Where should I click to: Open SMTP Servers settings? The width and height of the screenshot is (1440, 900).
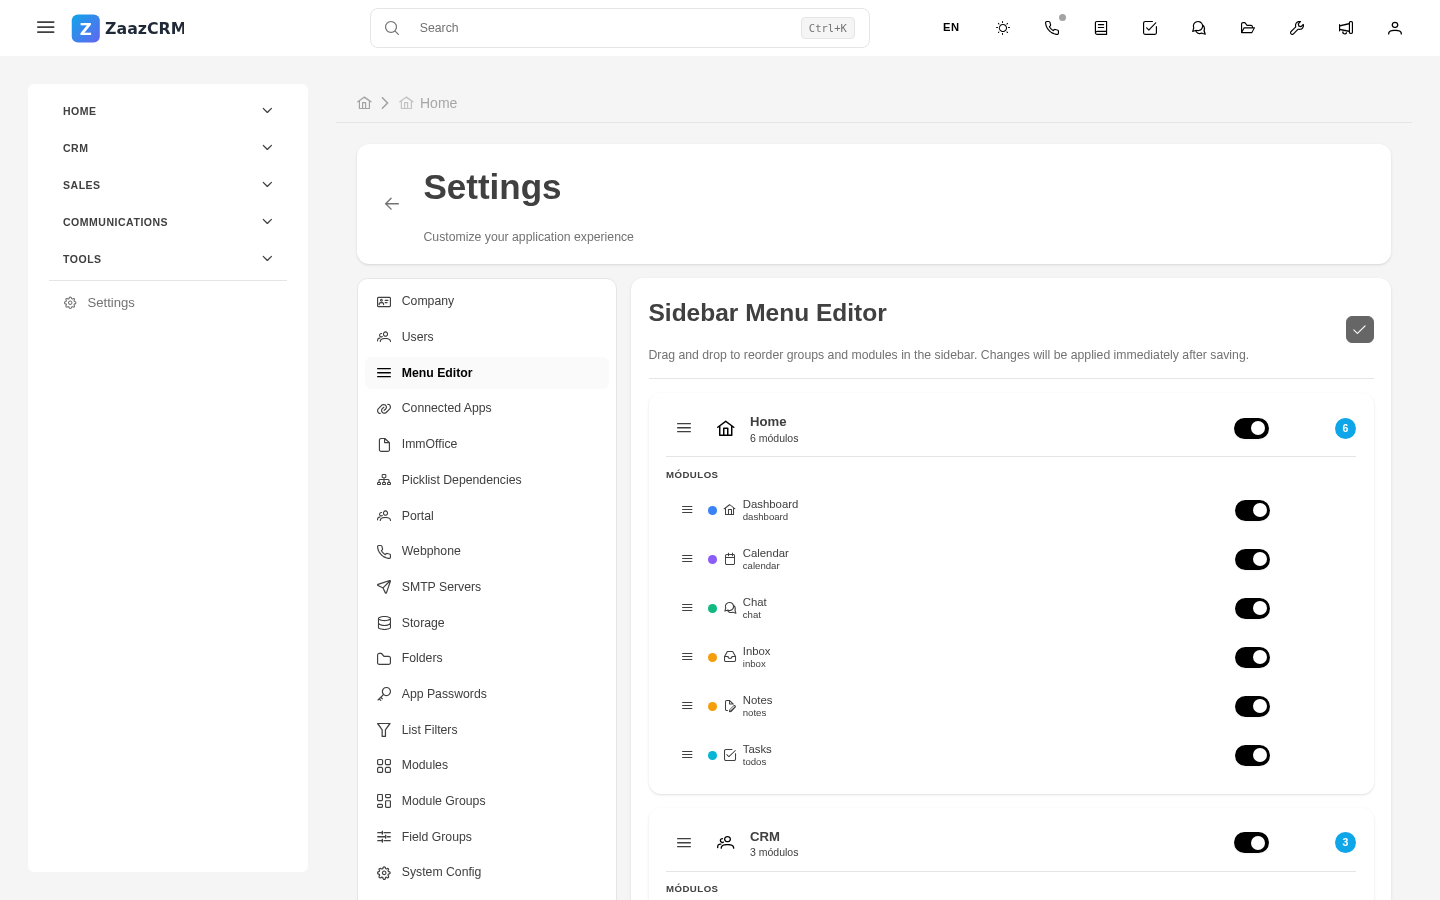pos(487,587)
